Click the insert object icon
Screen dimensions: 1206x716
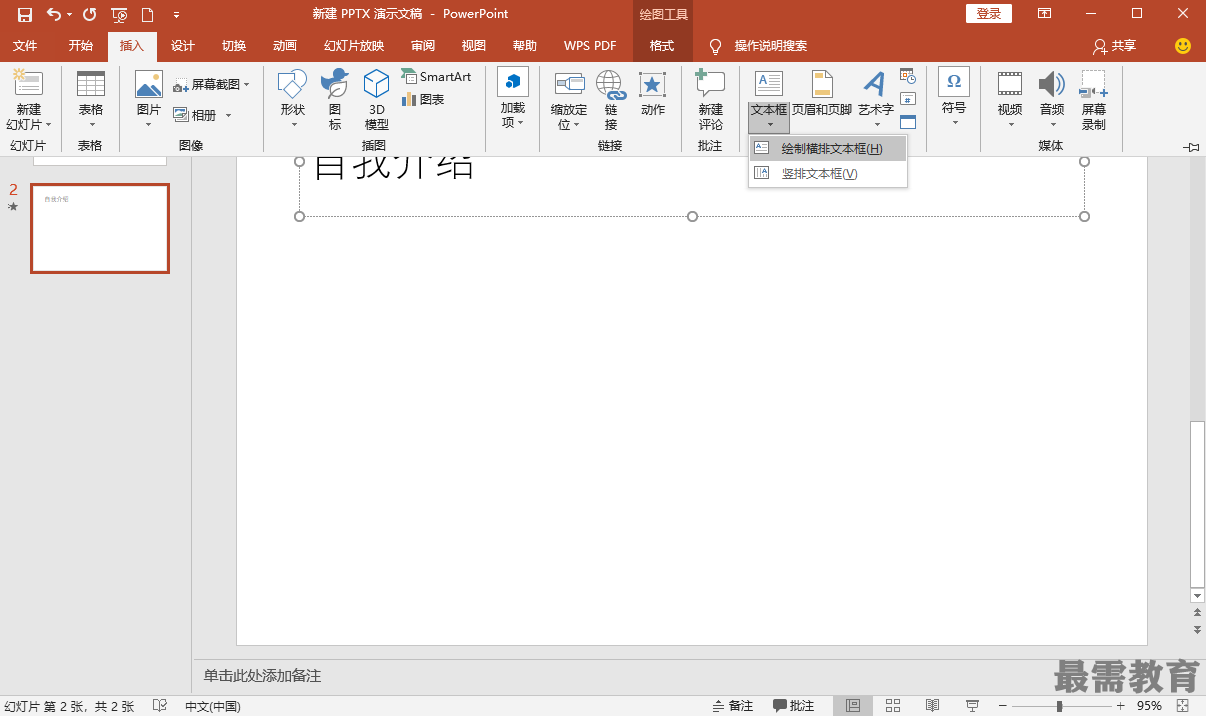coord(908,122)
